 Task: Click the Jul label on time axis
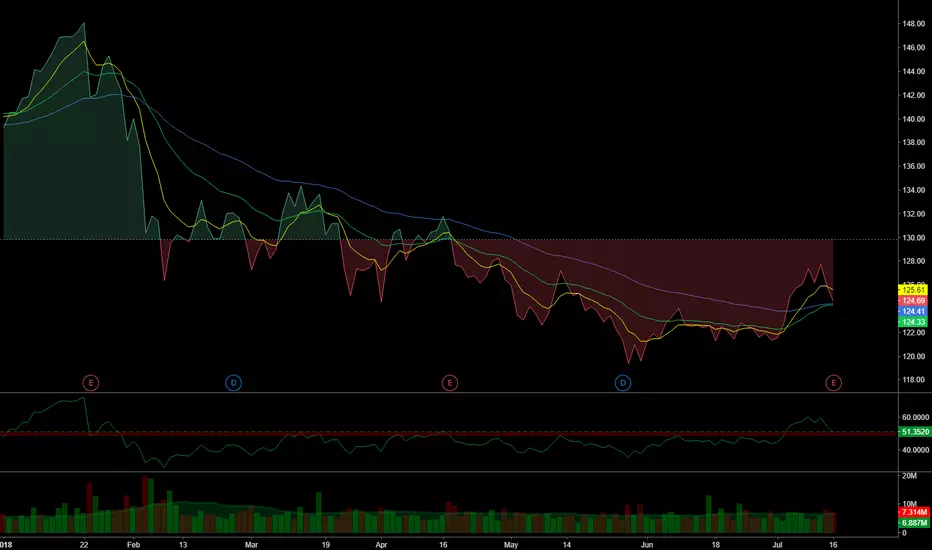(x=777, y=545)
